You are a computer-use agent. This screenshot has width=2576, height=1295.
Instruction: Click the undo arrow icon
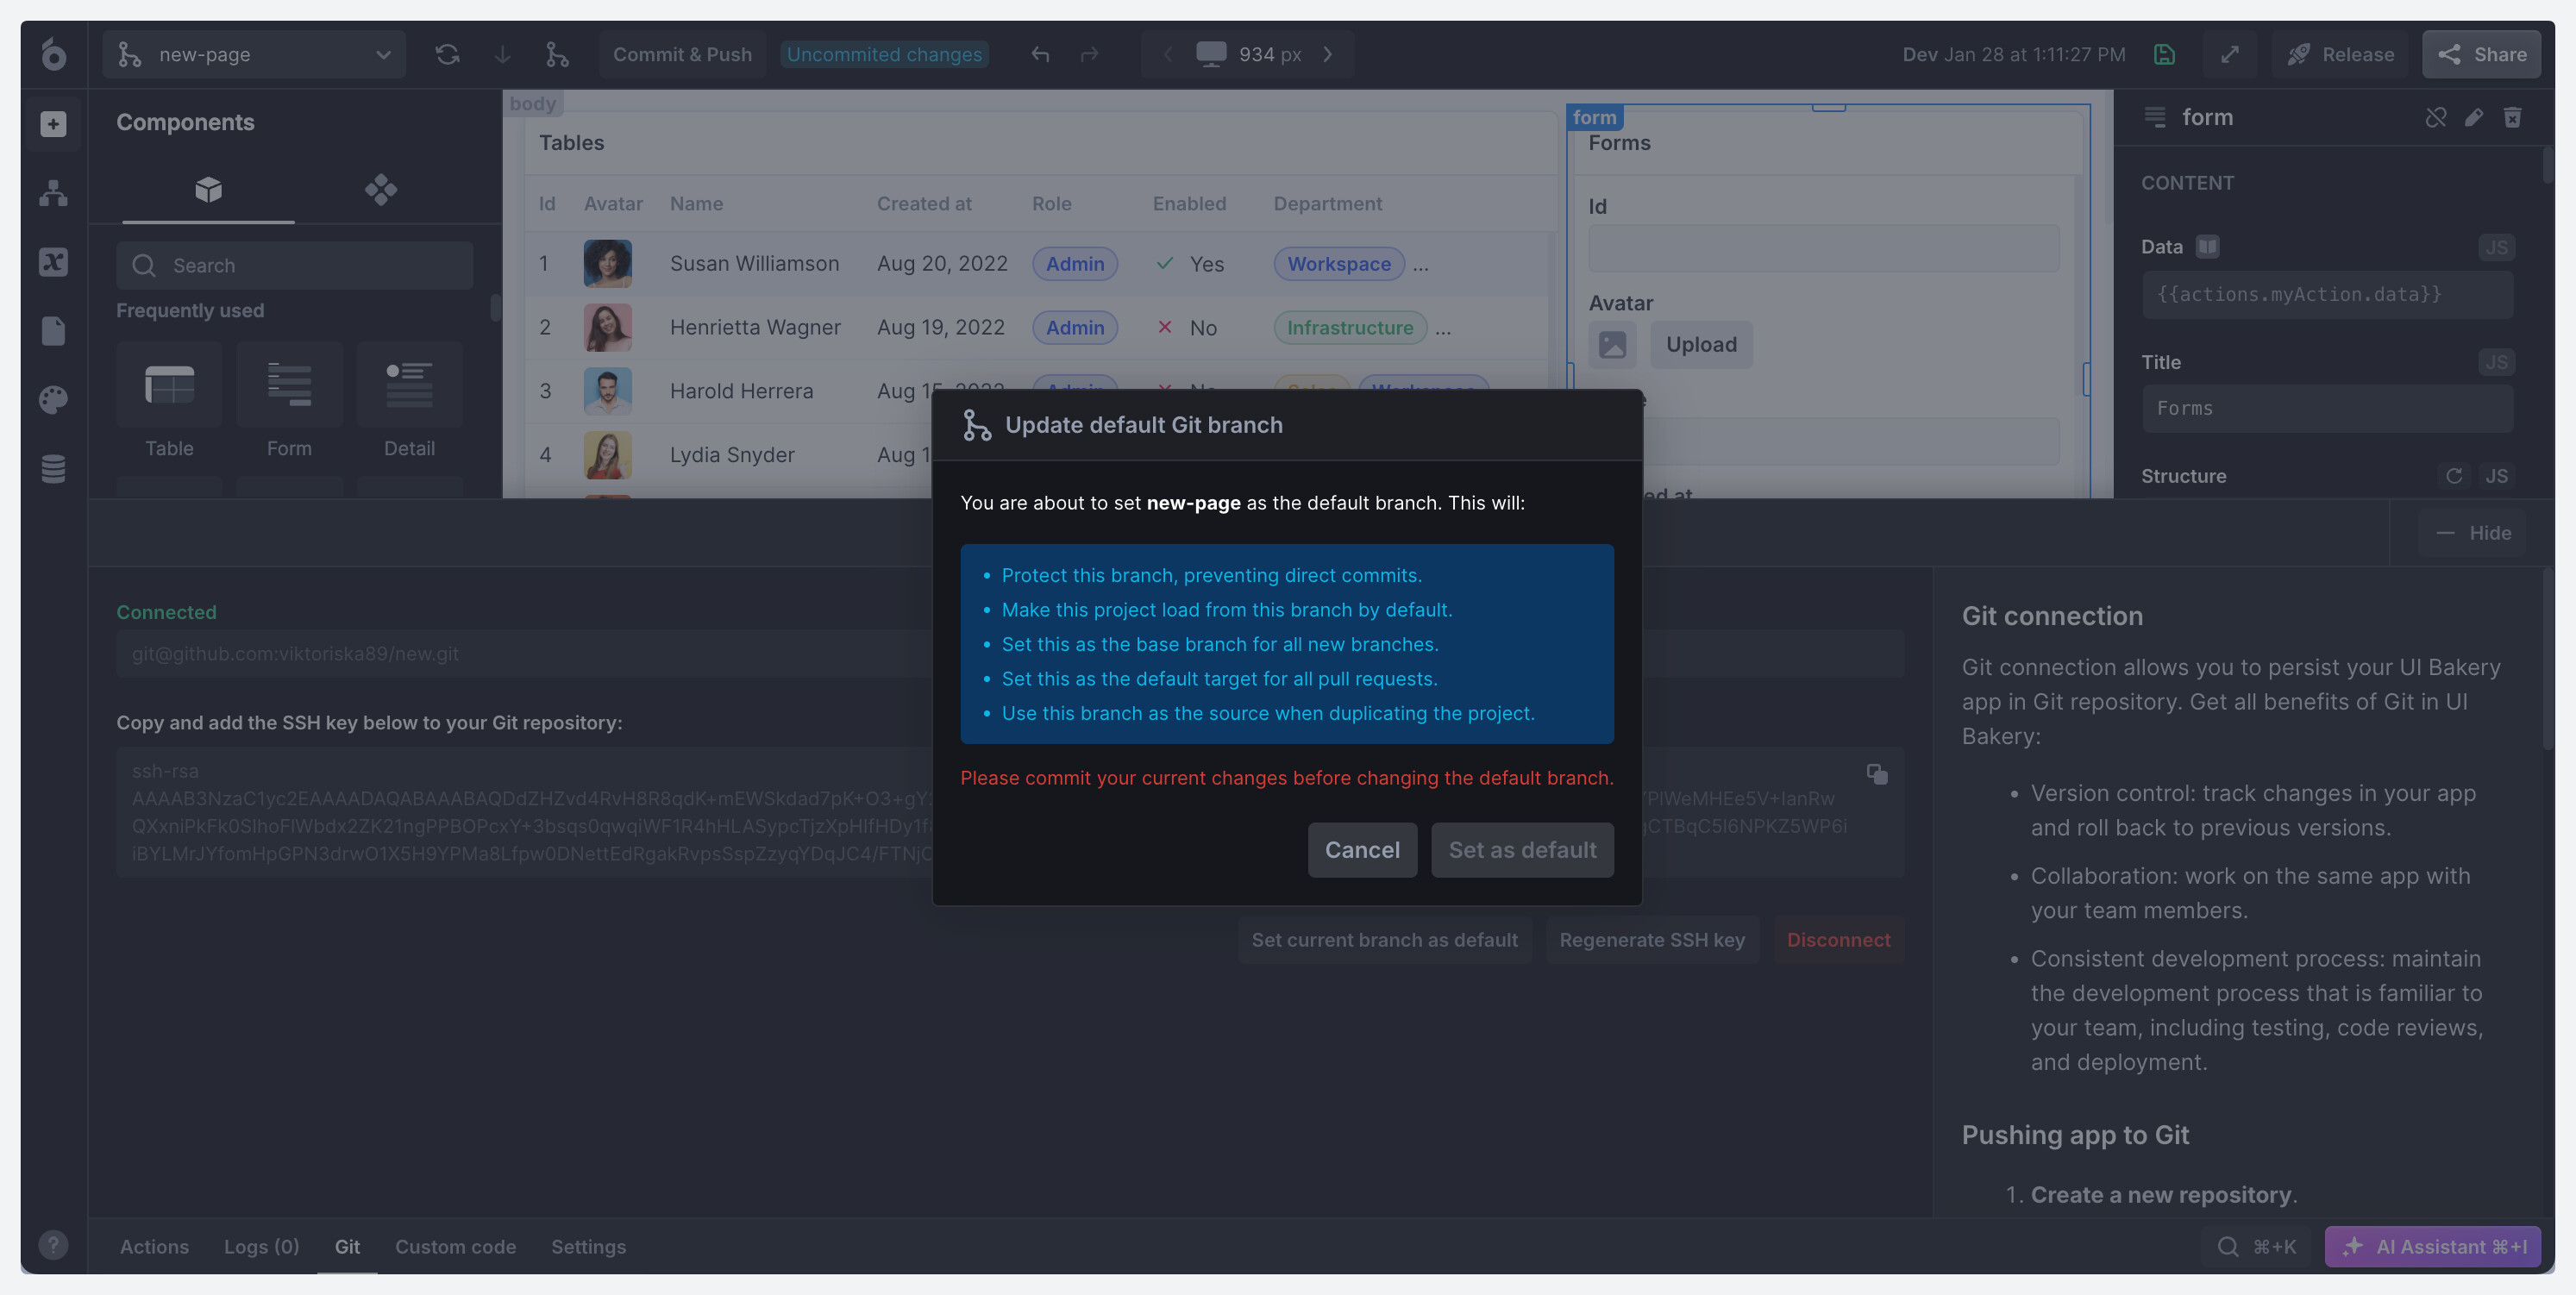coord(1040,54)
